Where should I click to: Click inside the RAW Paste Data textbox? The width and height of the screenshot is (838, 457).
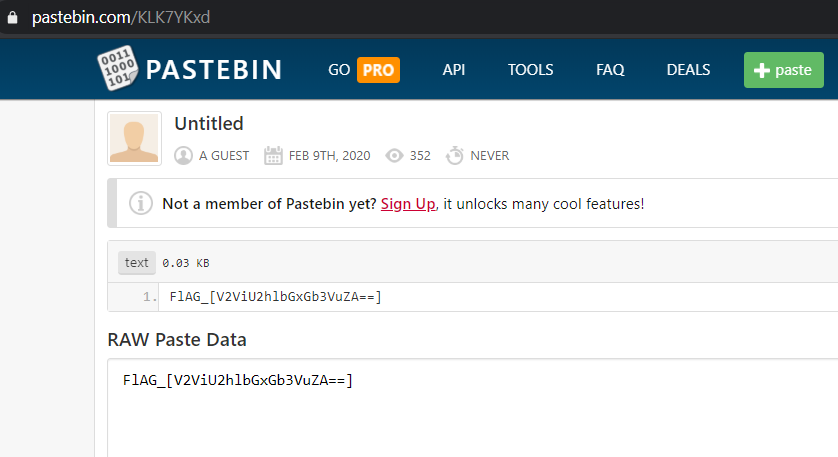pos(470,410)
